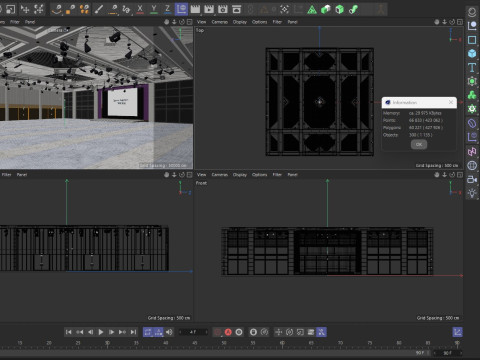Enable the Z axis lock
Screen dimensions: 480x360
pos(167,9)
